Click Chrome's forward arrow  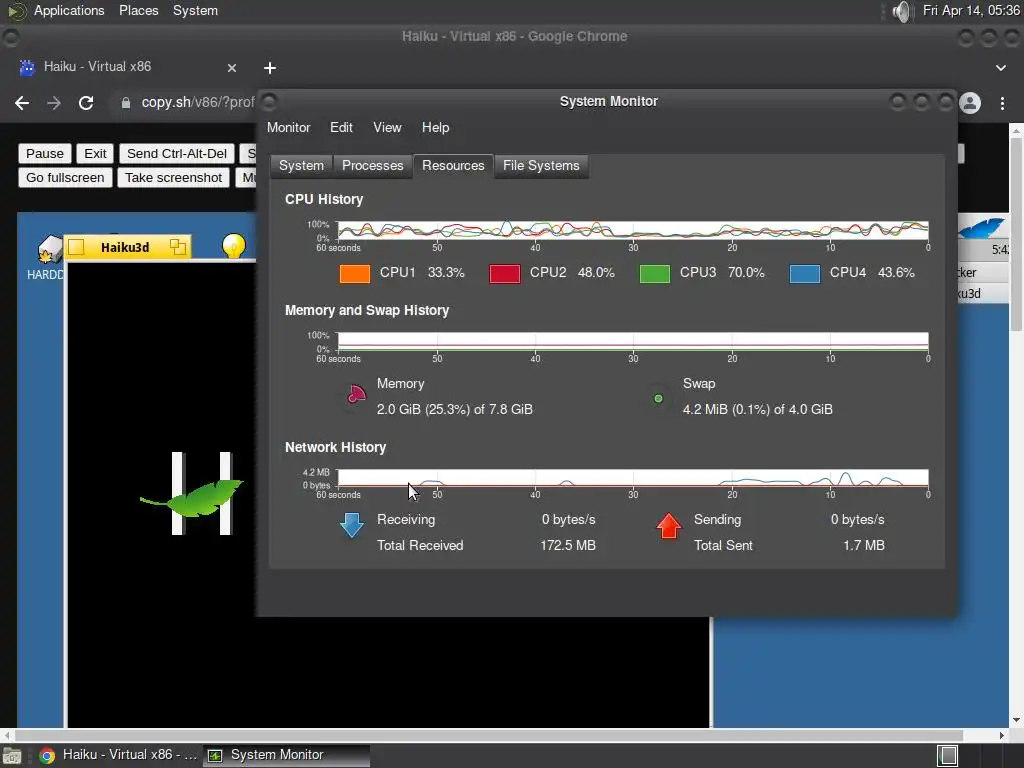(x=54, y=103)
